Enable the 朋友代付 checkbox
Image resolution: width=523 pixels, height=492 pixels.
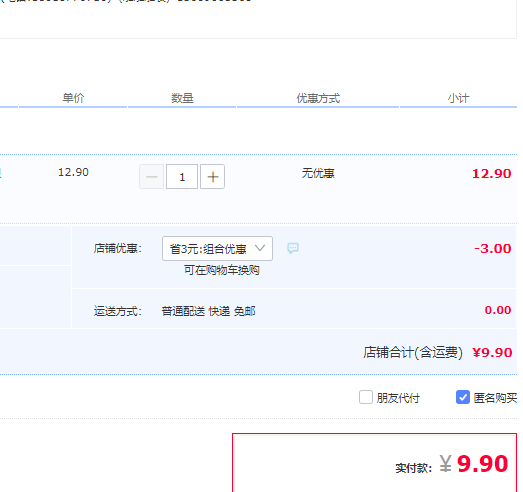[366, 397]
